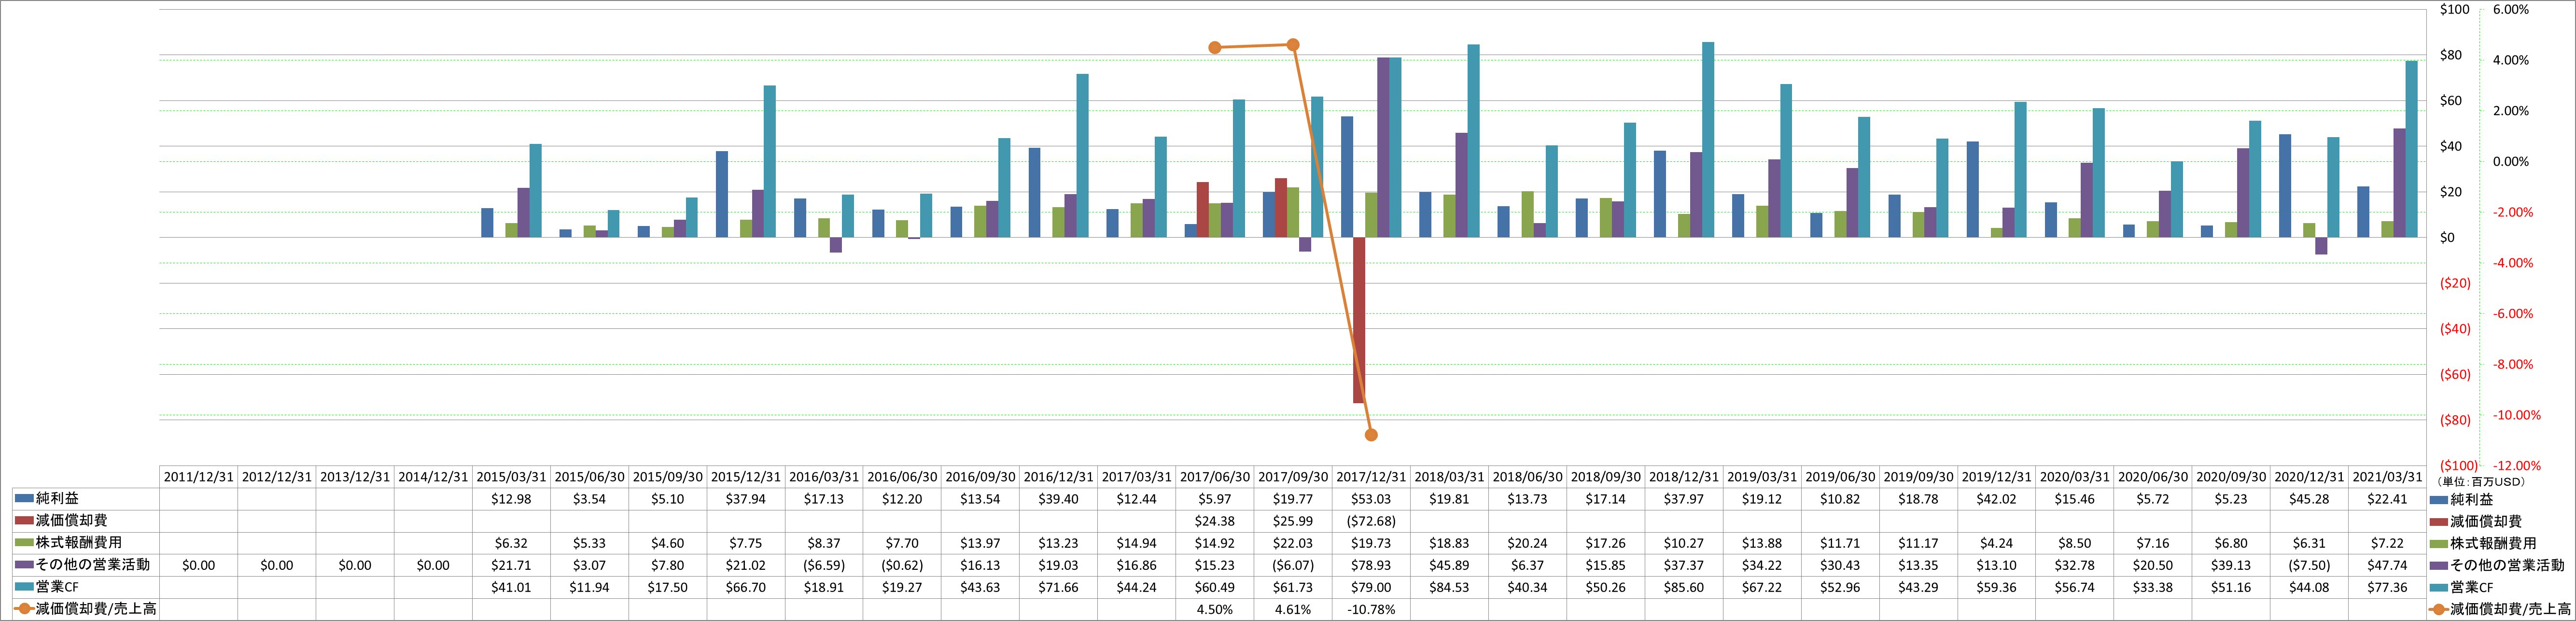The image size is (2576, 621).
Task: Select the 2016/12/31 date column header
Action: pos(1058,477)
